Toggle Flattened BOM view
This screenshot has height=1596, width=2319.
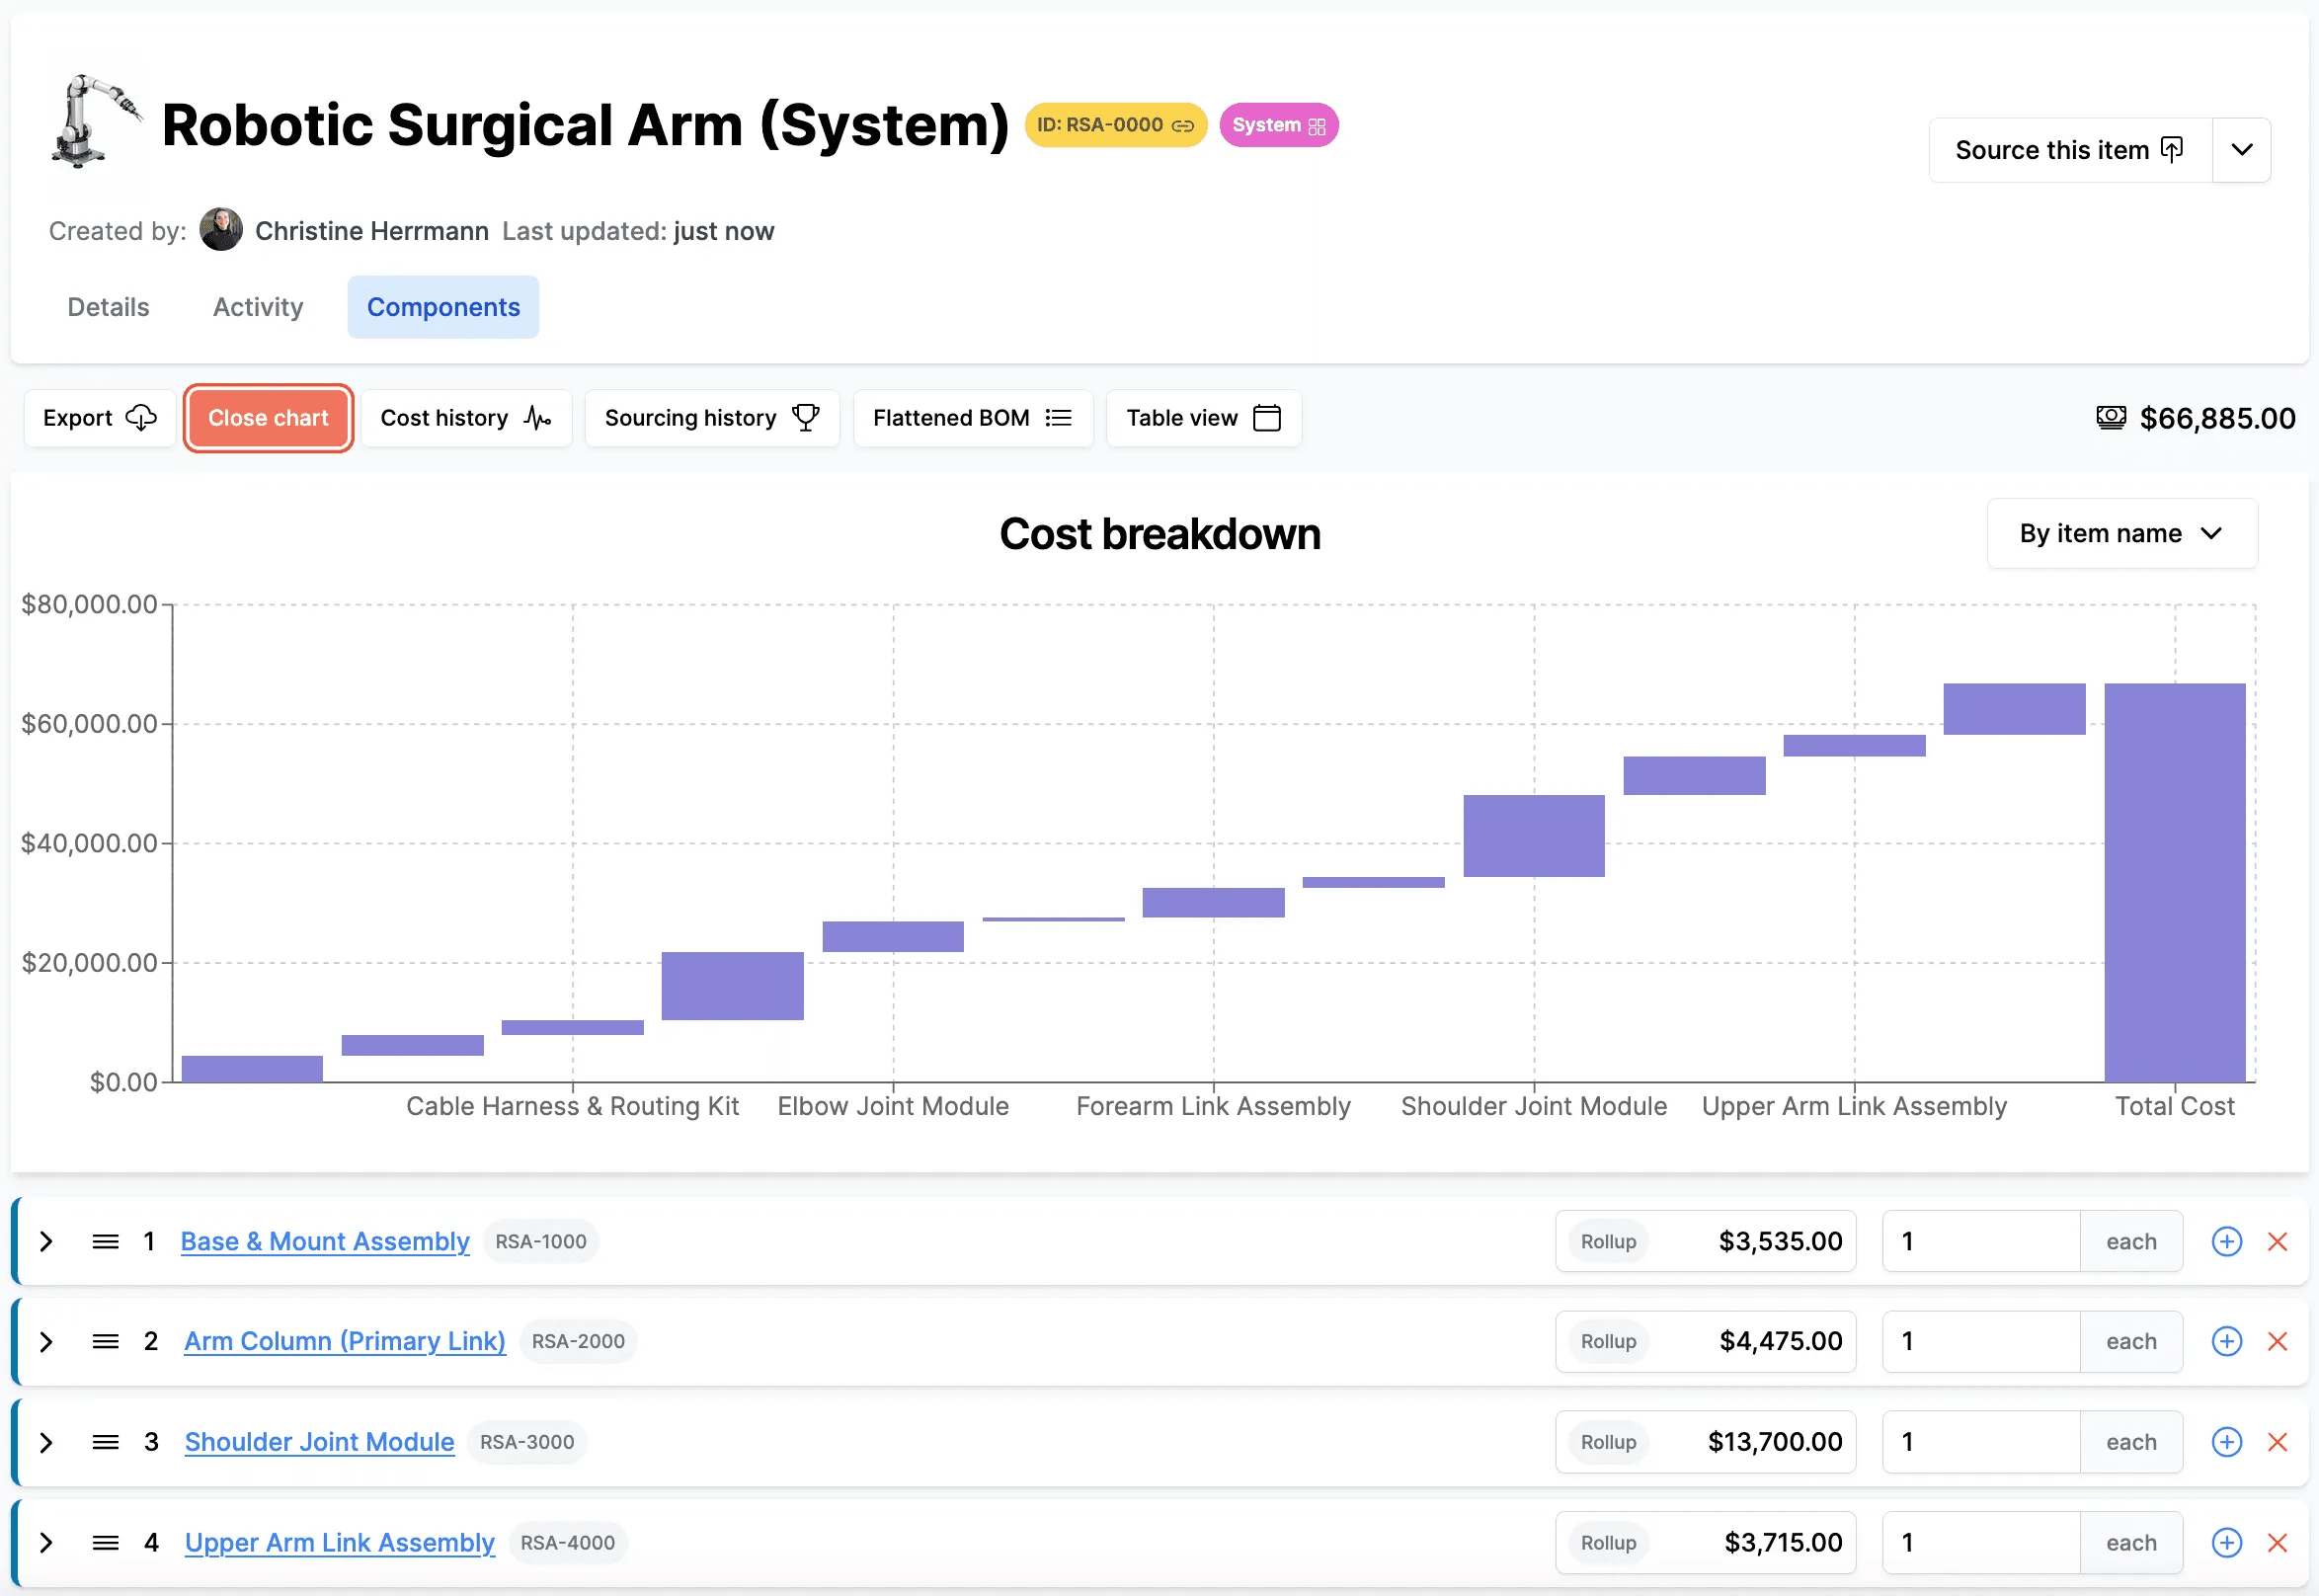tap(972, 418)
